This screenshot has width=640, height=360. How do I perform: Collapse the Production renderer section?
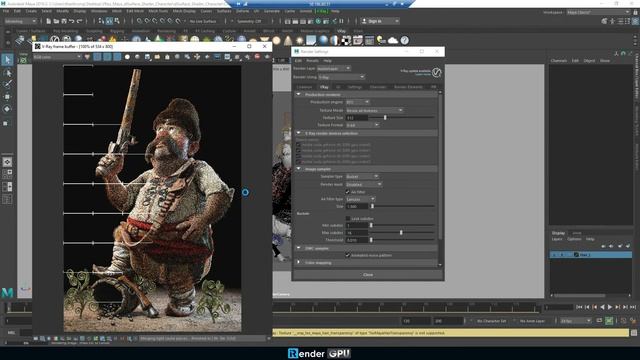298,94
